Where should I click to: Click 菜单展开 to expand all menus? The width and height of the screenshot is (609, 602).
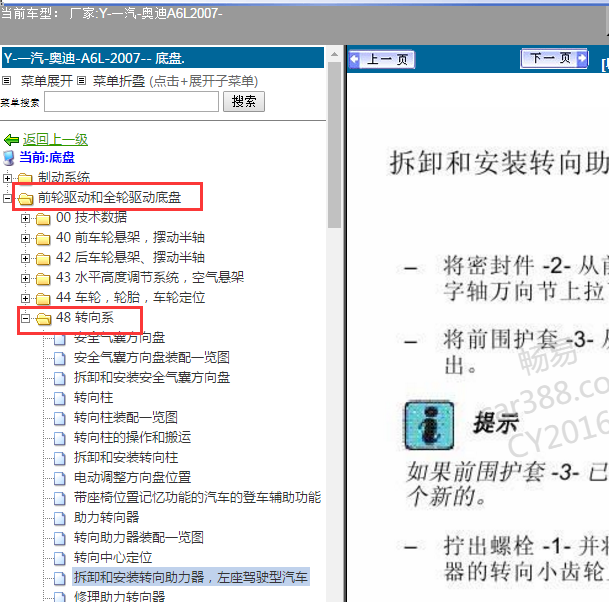click(x=47, y=81)
